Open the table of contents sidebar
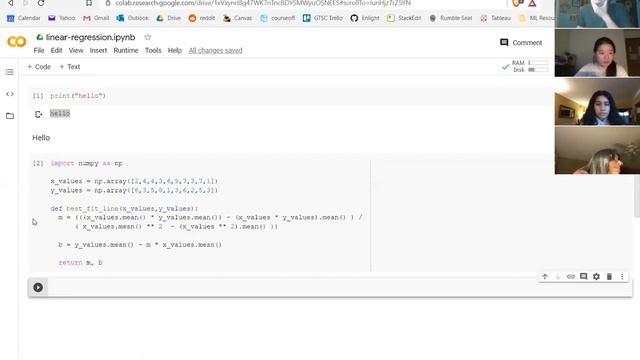Image resolution: width=640 pixels, height=360 pixels. (x=10, y=72)
